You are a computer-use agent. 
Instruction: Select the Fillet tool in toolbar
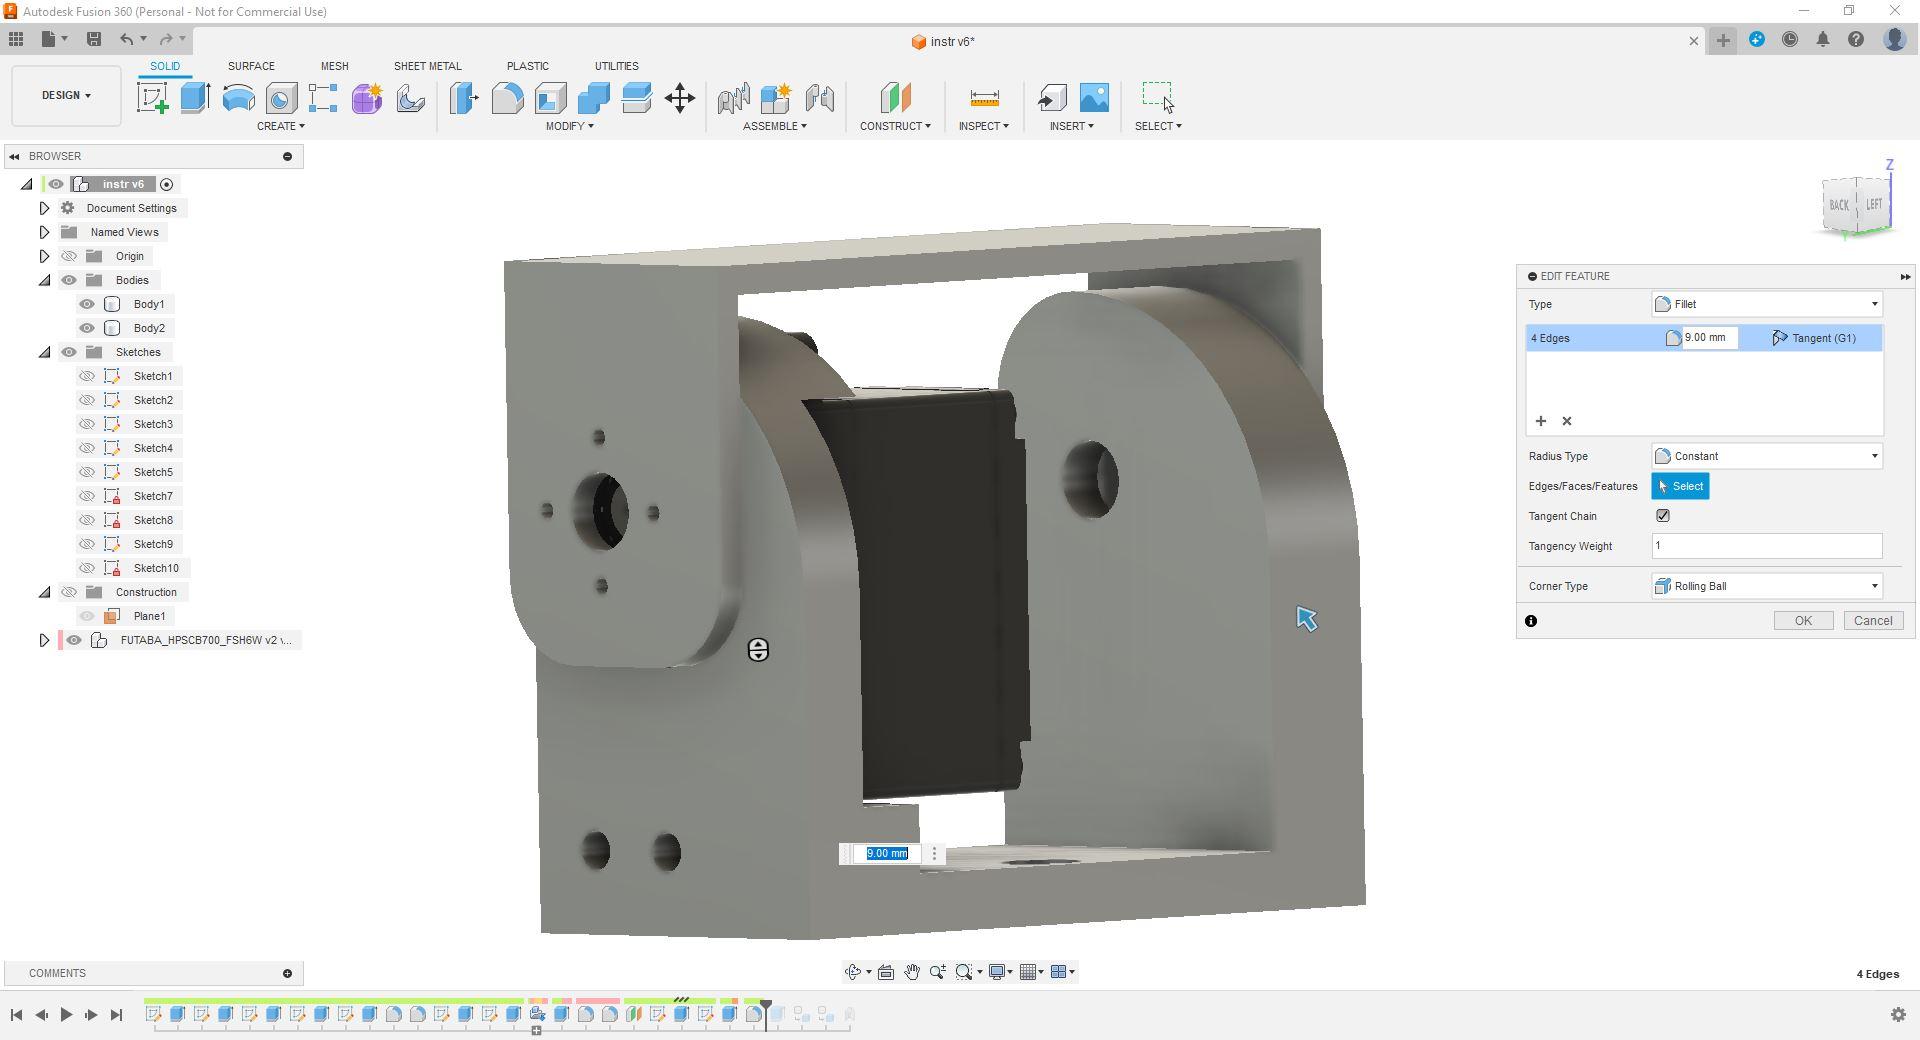507,98
